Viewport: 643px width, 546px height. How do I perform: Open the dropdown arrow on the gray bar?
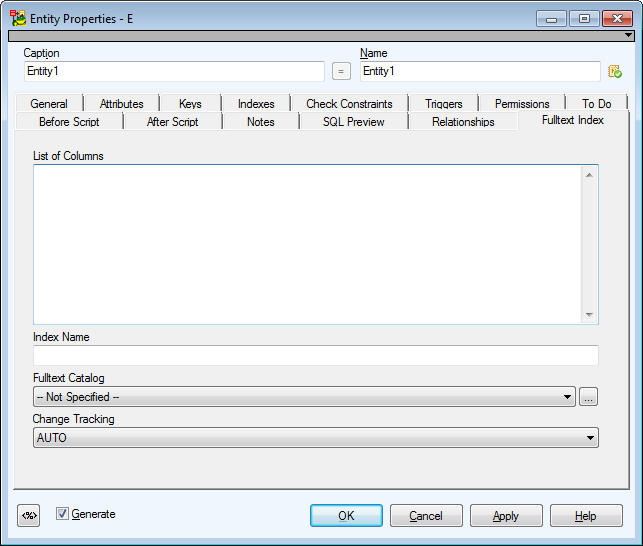[x=628, y=35]
